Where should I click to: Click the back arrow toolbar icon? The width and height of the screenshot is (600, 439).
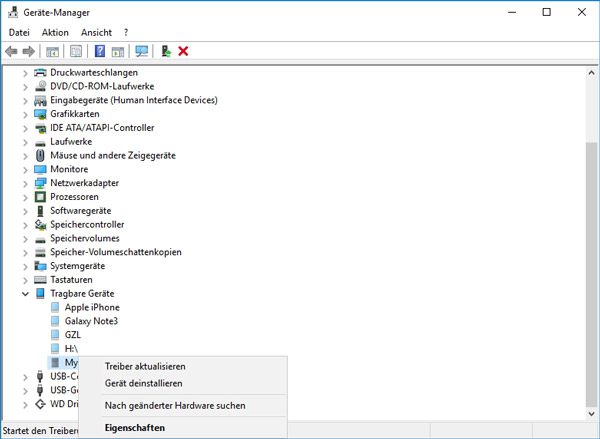coord(12,51)
